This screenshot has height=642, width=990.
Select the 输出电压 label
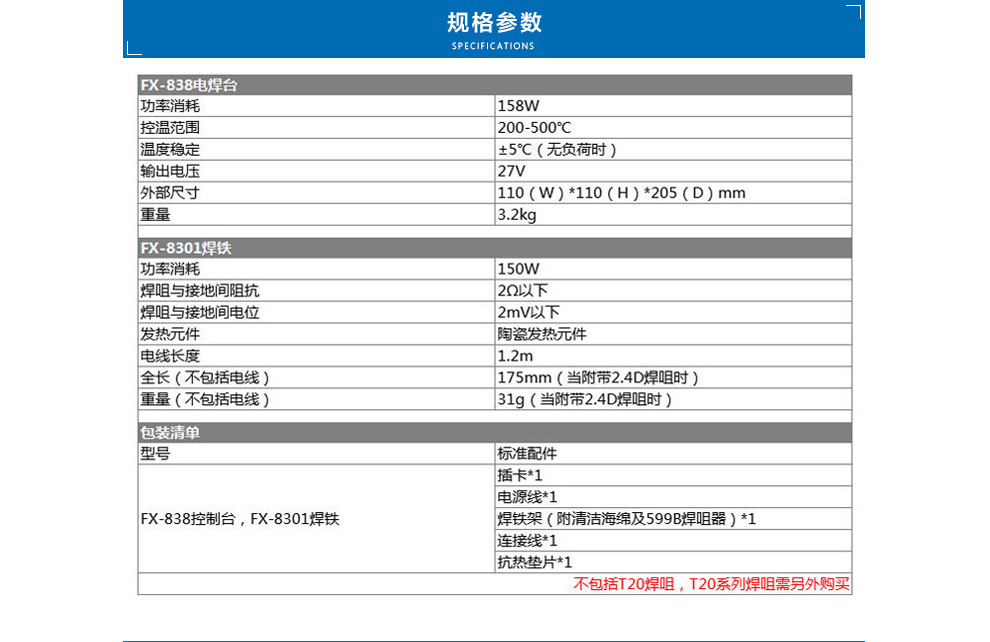[x=170, y=171]
